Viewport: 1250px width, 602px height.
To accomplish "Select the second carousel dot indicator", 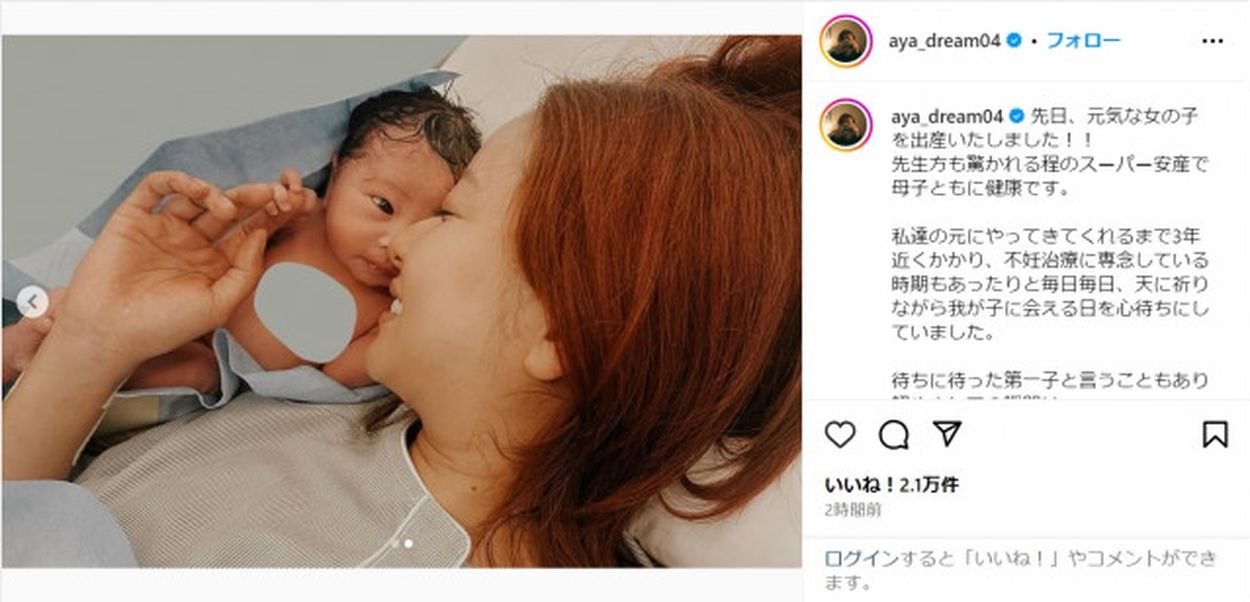I will 409,544.
